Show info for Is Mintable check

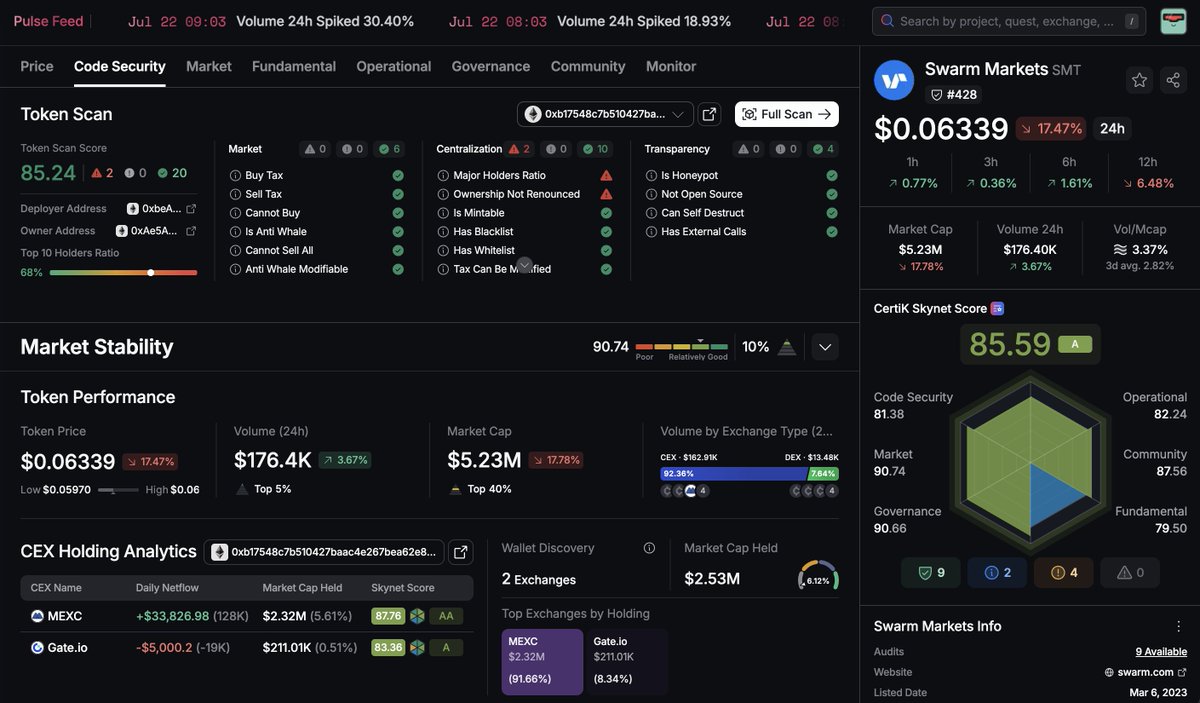click(443, 213)
